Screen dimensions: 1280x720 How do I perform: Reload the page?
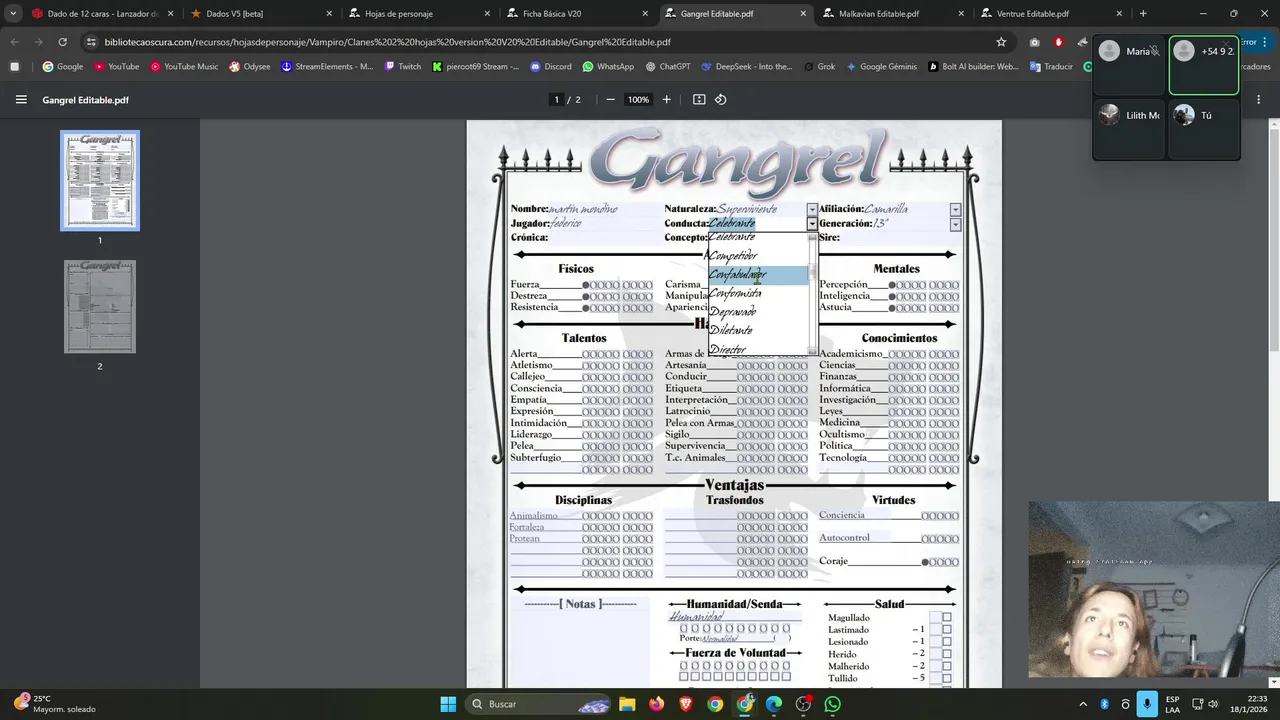click(62, 42)
